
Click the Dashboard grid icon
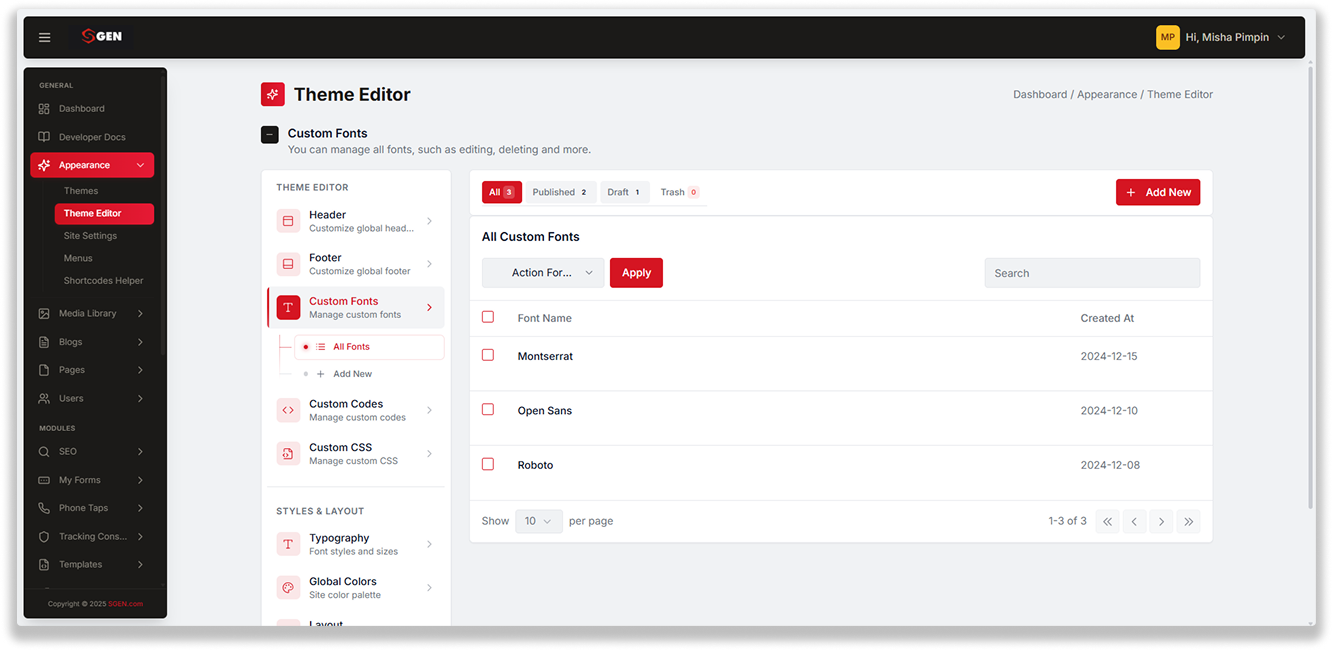tap(44, 109)
